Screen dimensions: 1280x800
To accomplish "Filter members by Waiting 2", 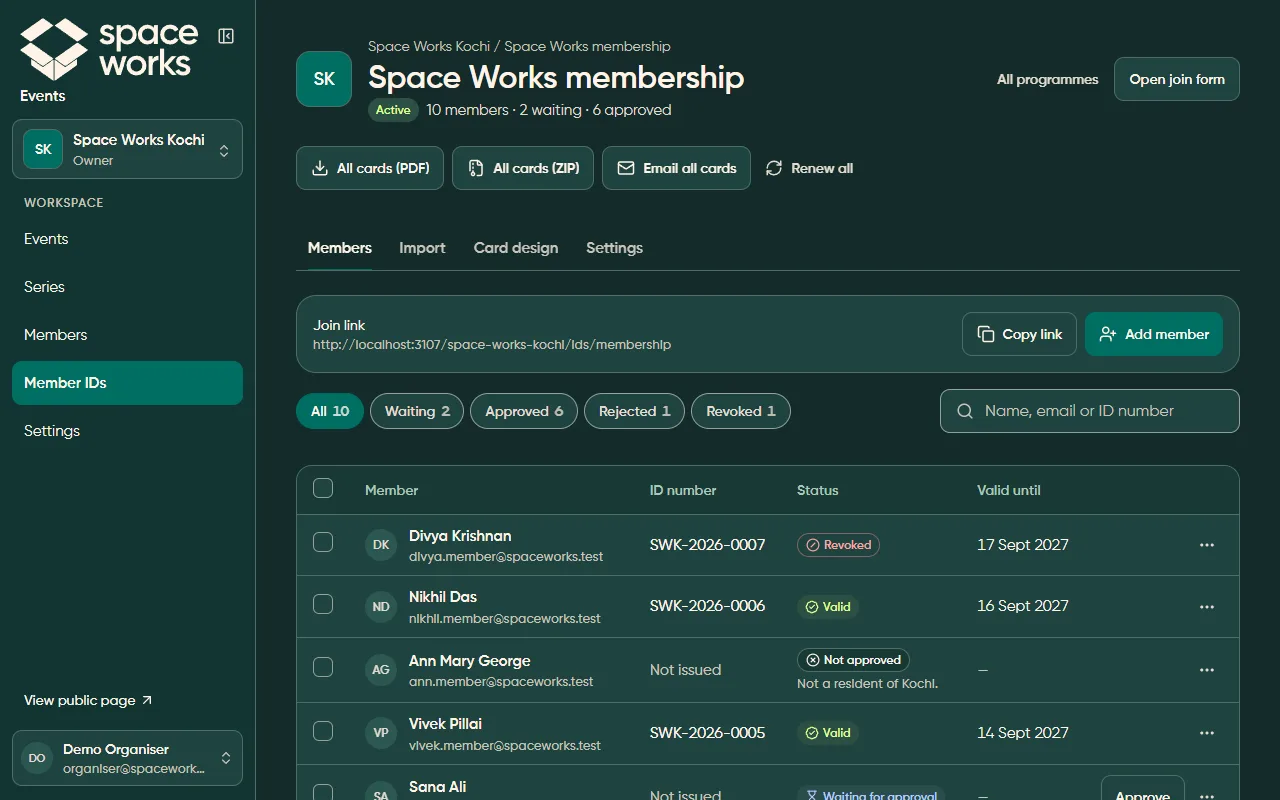I will (417, 411).
